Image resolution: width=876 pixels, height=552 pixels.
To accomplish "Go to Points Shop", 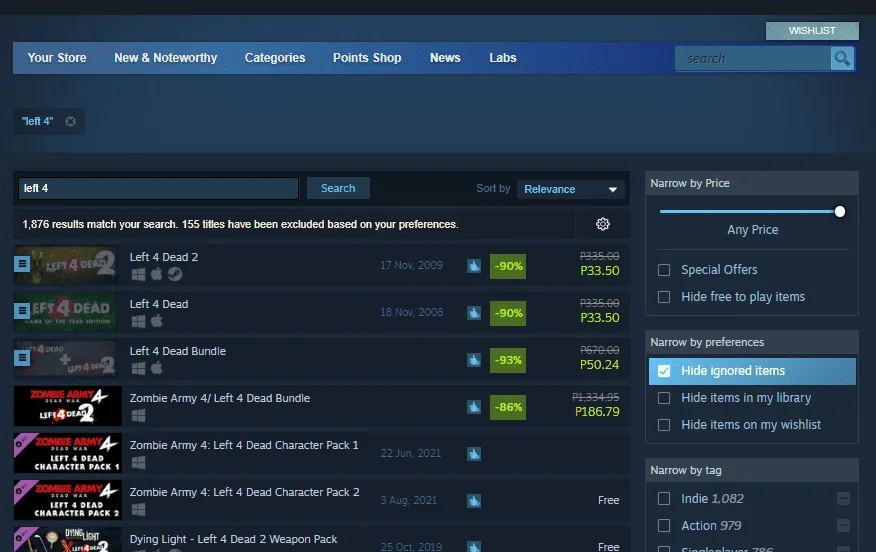I will pos(367,58).
